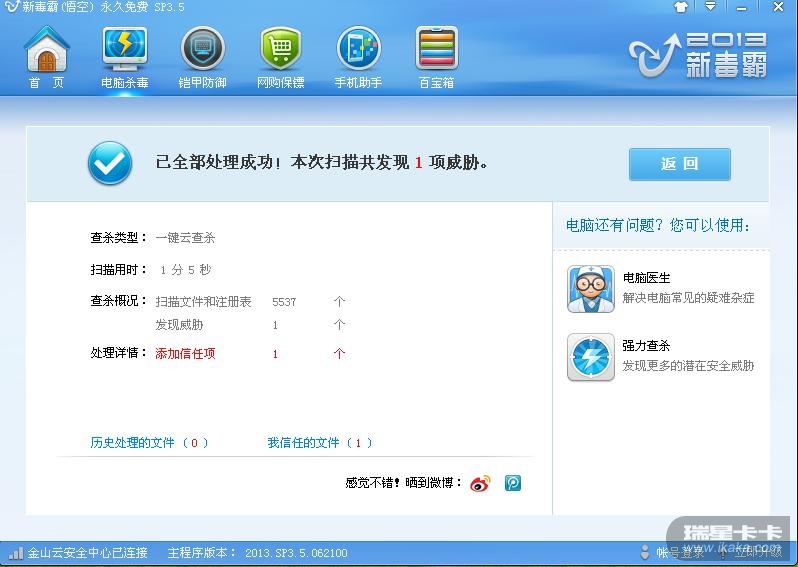
Task: Click the 添加信任项 red text
Action: click(x=185, y=353)
